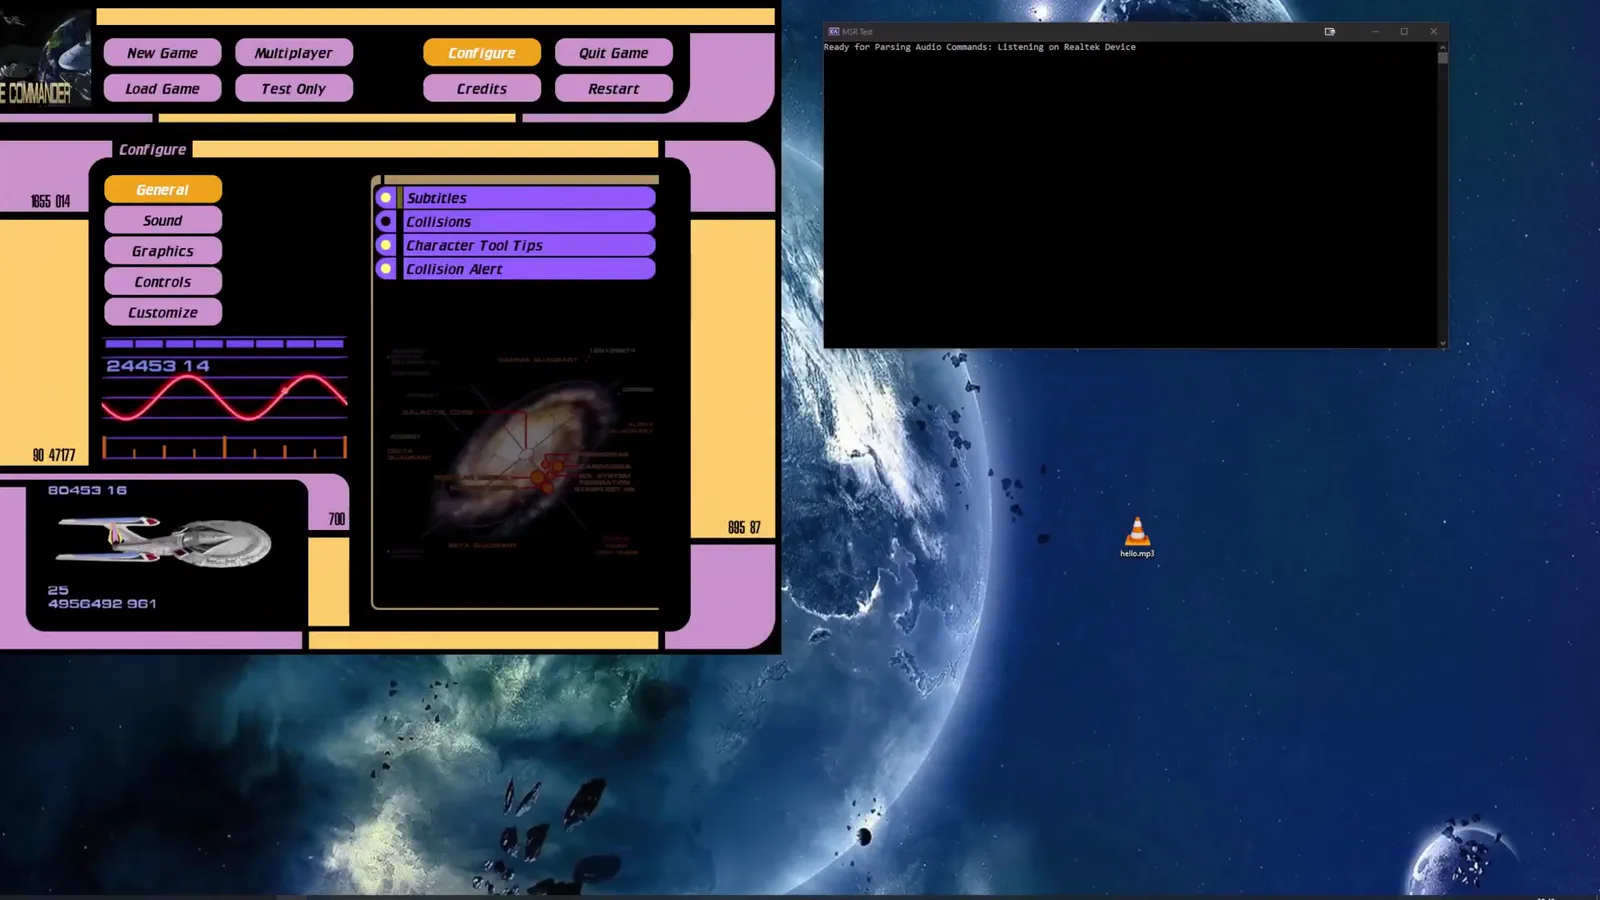Click the starship thumbnail image

164,541
